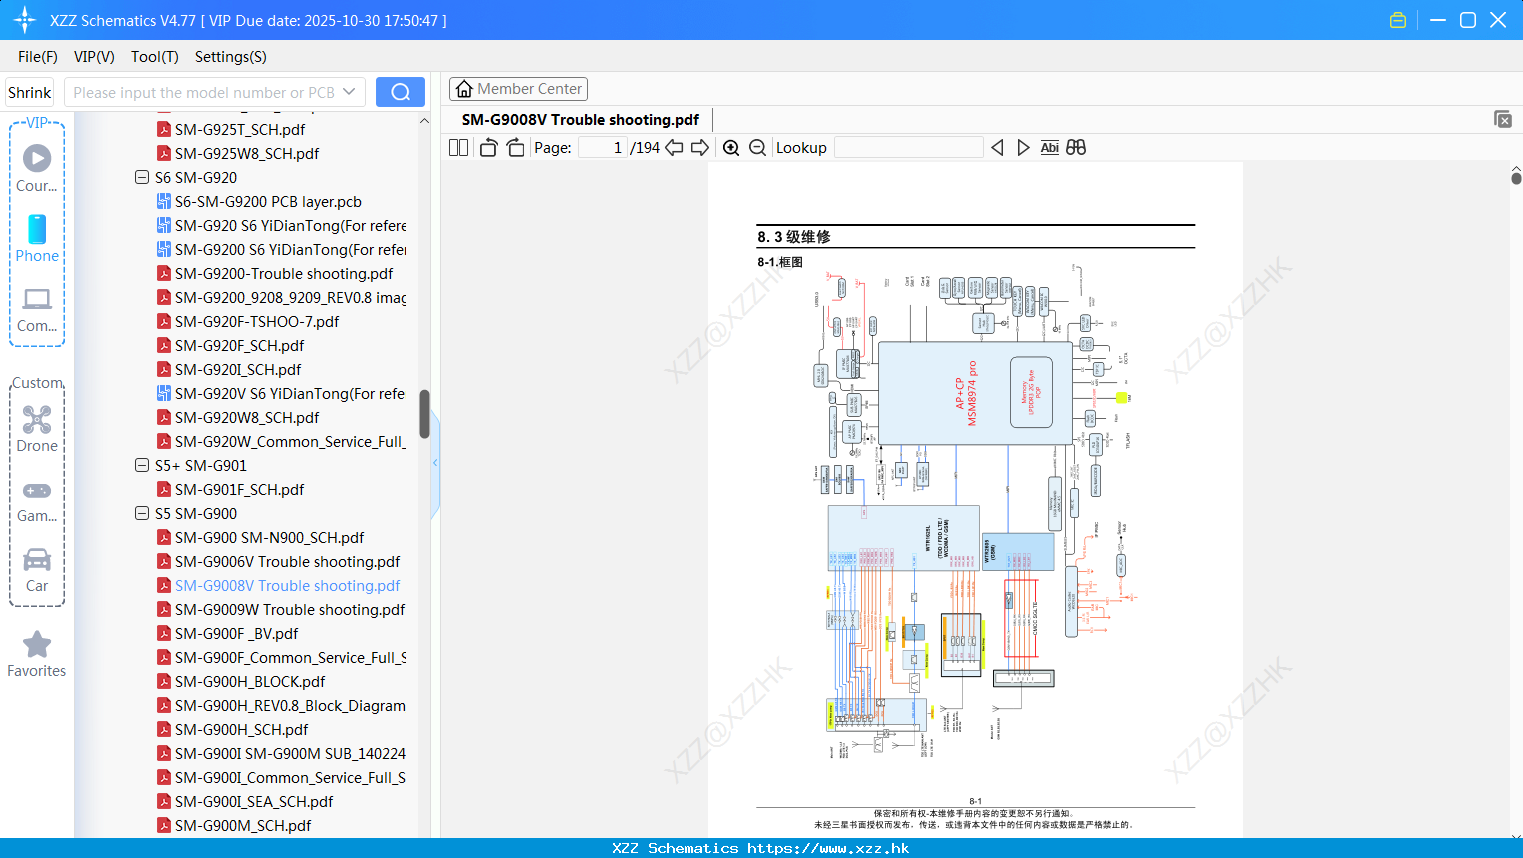Screen dimensions: 1523x858
Task: Collapse the S5+ SM-G901 folder
Action: point(142,466)
